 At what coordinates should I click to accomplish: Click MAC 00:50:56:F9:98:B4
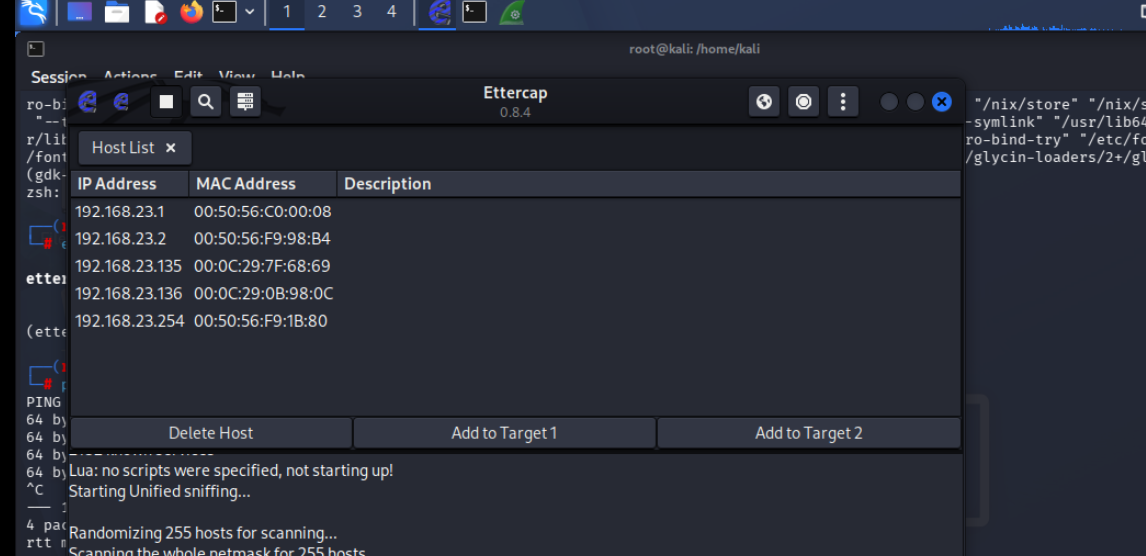(x=262, y=239)
